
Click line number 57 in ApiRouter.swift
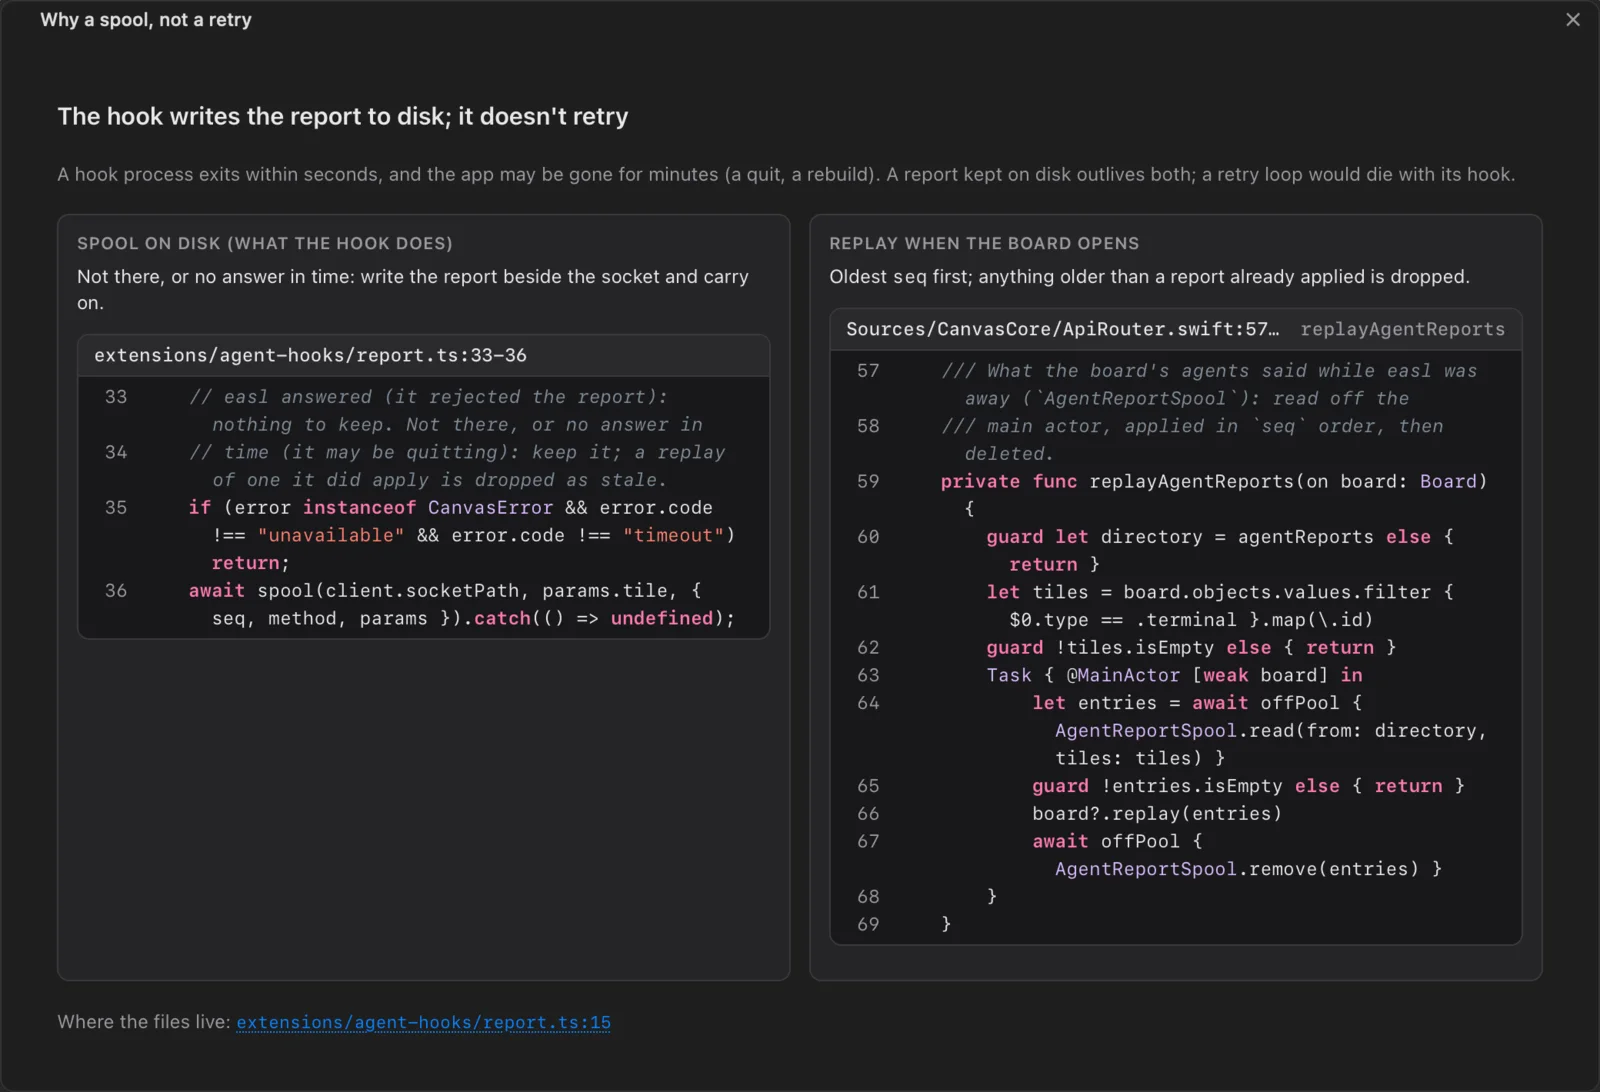point(868,370)
